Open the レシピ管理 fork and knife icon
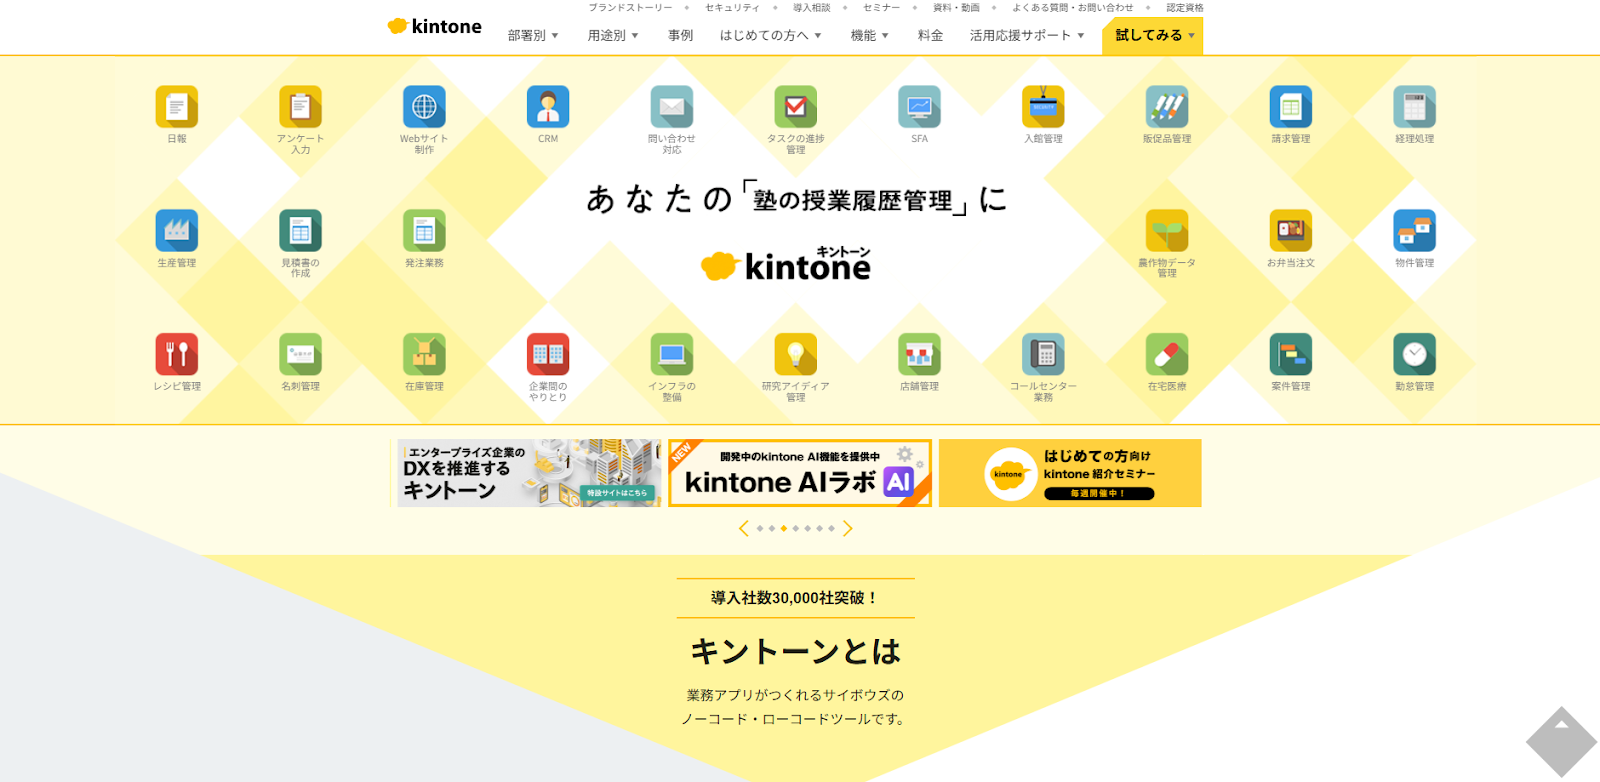The height and width of the screenshot is (782, 1600). coord(177,354)
